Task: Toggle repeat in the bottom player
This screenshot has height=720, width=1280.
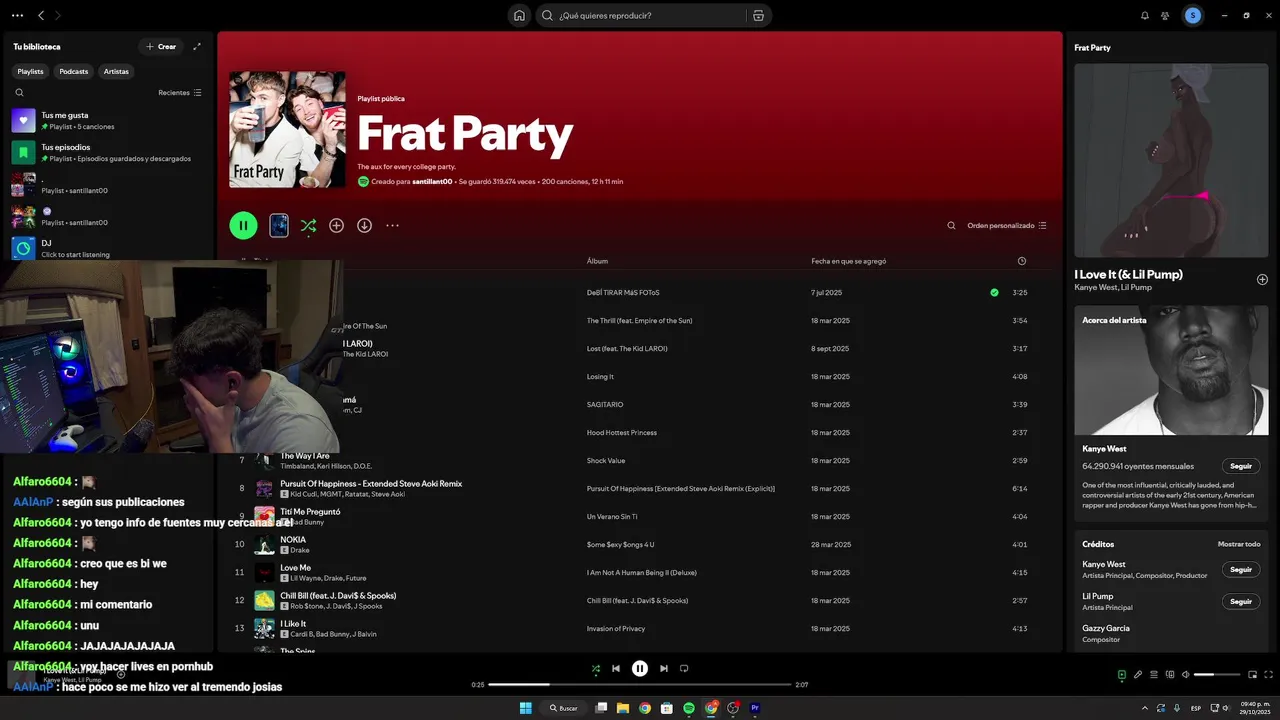Action: 684,668
